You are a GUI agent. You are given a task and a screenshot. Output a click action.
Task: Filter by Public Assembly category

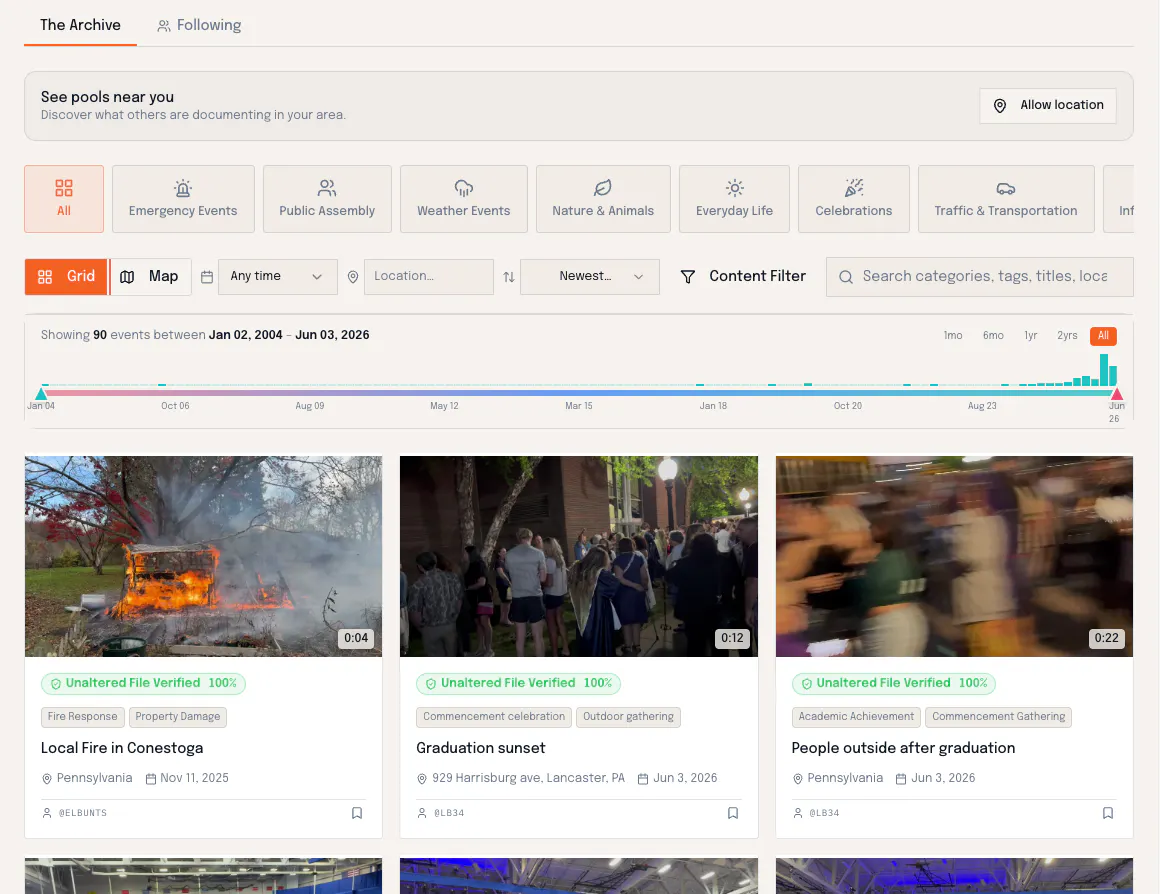pyautogui.click(x=327, y=199)
